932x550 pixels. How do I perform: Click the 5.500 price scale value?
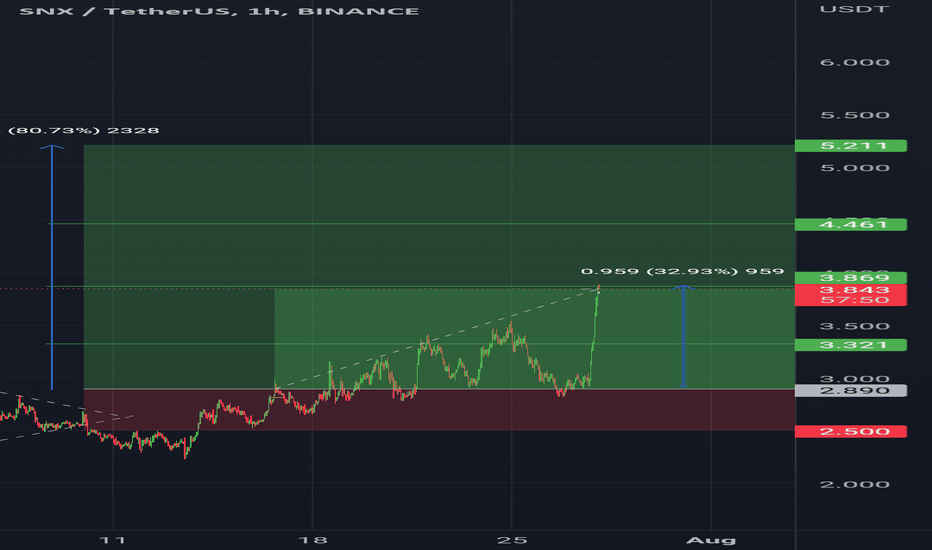[855, 115]
